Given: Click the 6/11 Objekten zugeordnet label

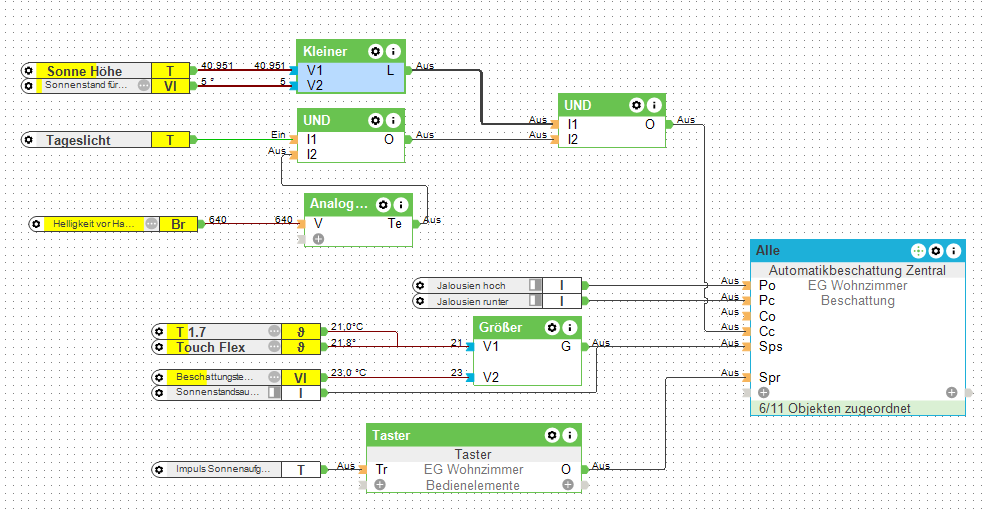Looking at the screenshot, I should [x=835, y=409].
